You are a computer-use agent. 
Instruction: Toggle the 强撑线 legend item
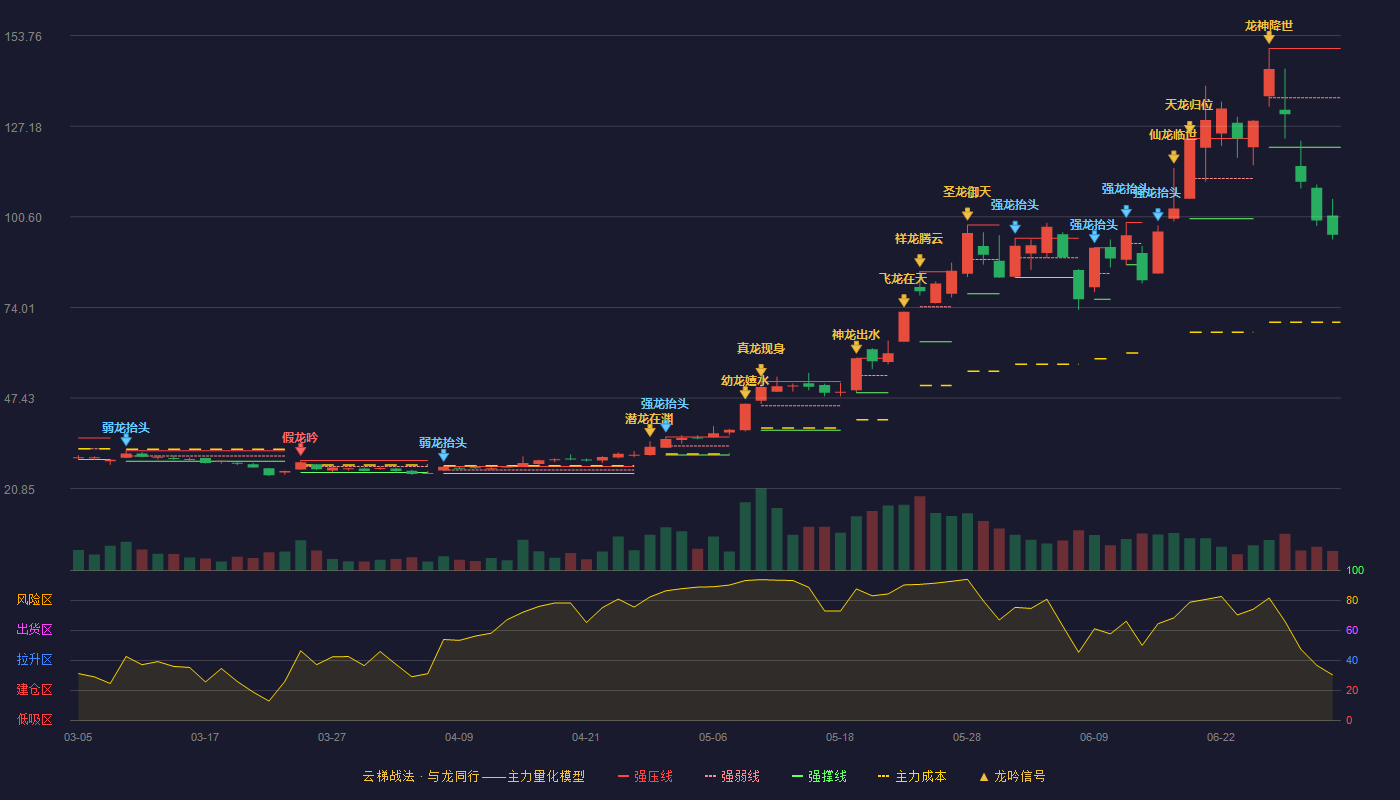click(x=819, y=776)
